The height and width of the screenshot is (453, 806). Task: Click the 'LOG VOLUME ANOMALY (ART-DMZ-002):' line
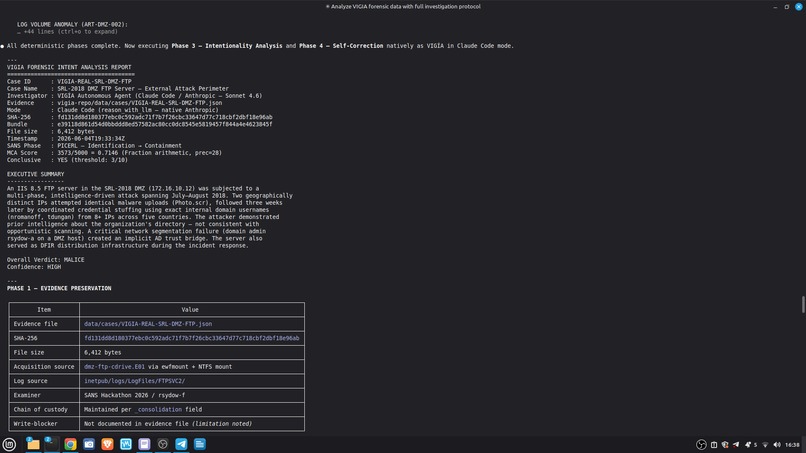point(72,24)
